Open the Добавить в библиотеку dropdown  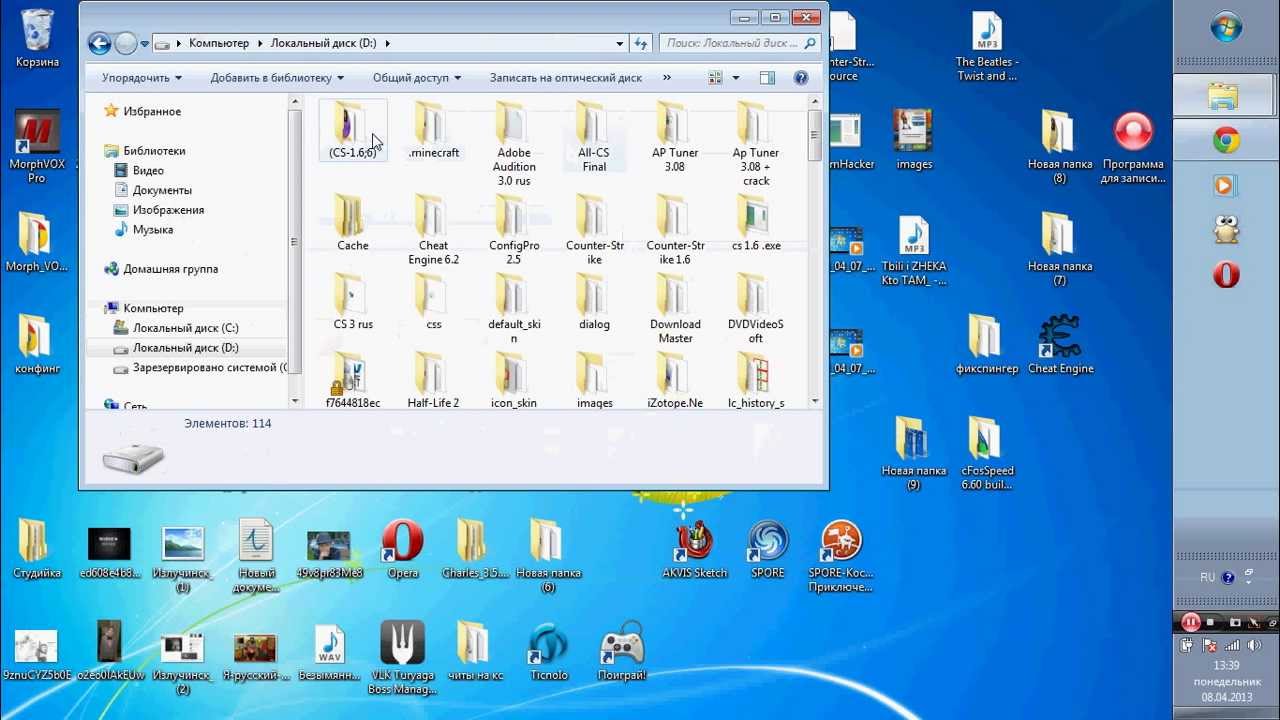pos(277,77)
